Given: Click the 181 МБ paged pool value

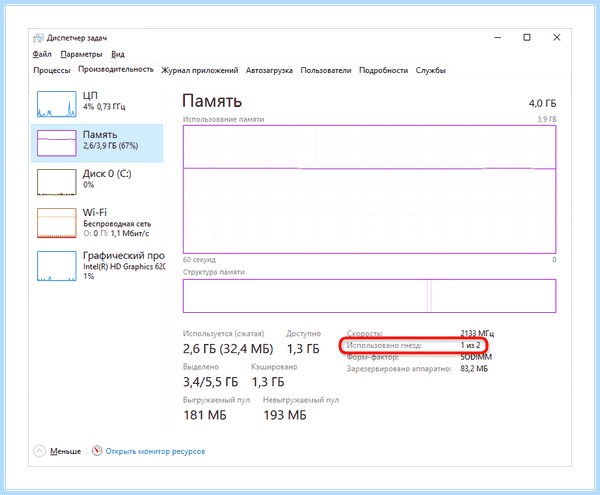Looking at the screenshot, I should click(205, 415).
